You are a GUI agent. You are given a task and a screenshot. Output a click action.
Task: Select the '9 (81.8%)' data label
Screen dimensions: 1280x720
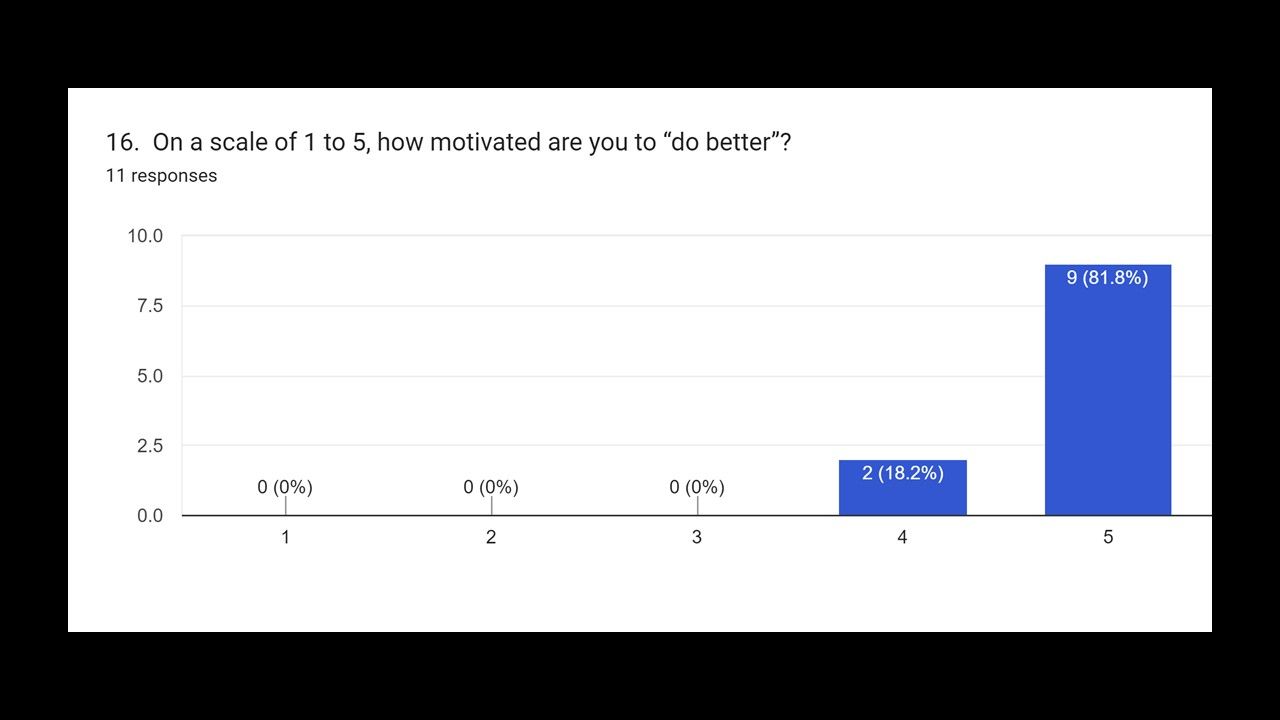[1107, 278]
